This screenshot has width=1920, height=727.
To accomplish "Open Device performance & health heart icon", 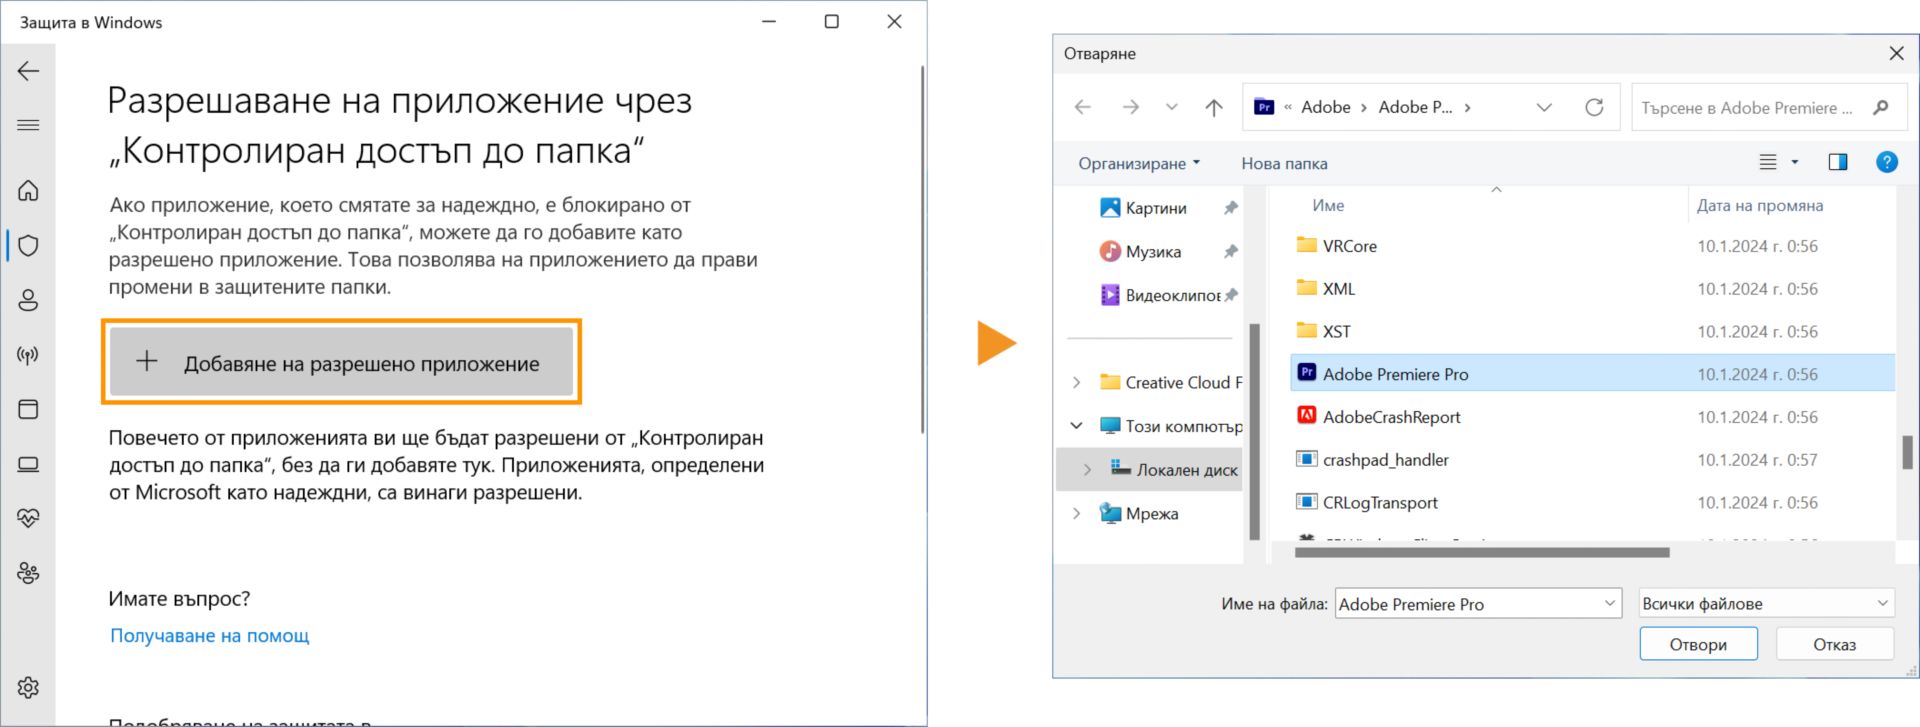I will pos(28,518).
